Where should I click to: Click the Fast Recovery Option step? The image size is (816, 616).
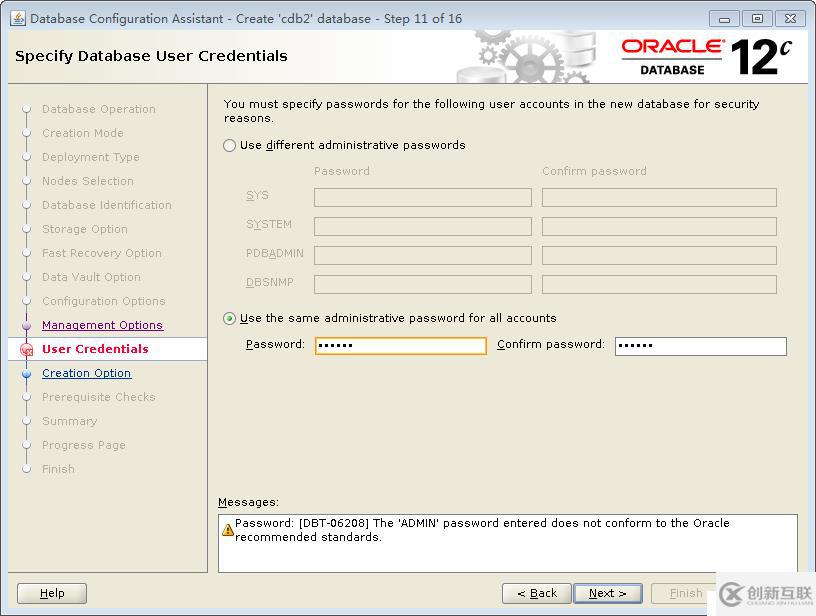pyautogui.click(x=102, y=253)
